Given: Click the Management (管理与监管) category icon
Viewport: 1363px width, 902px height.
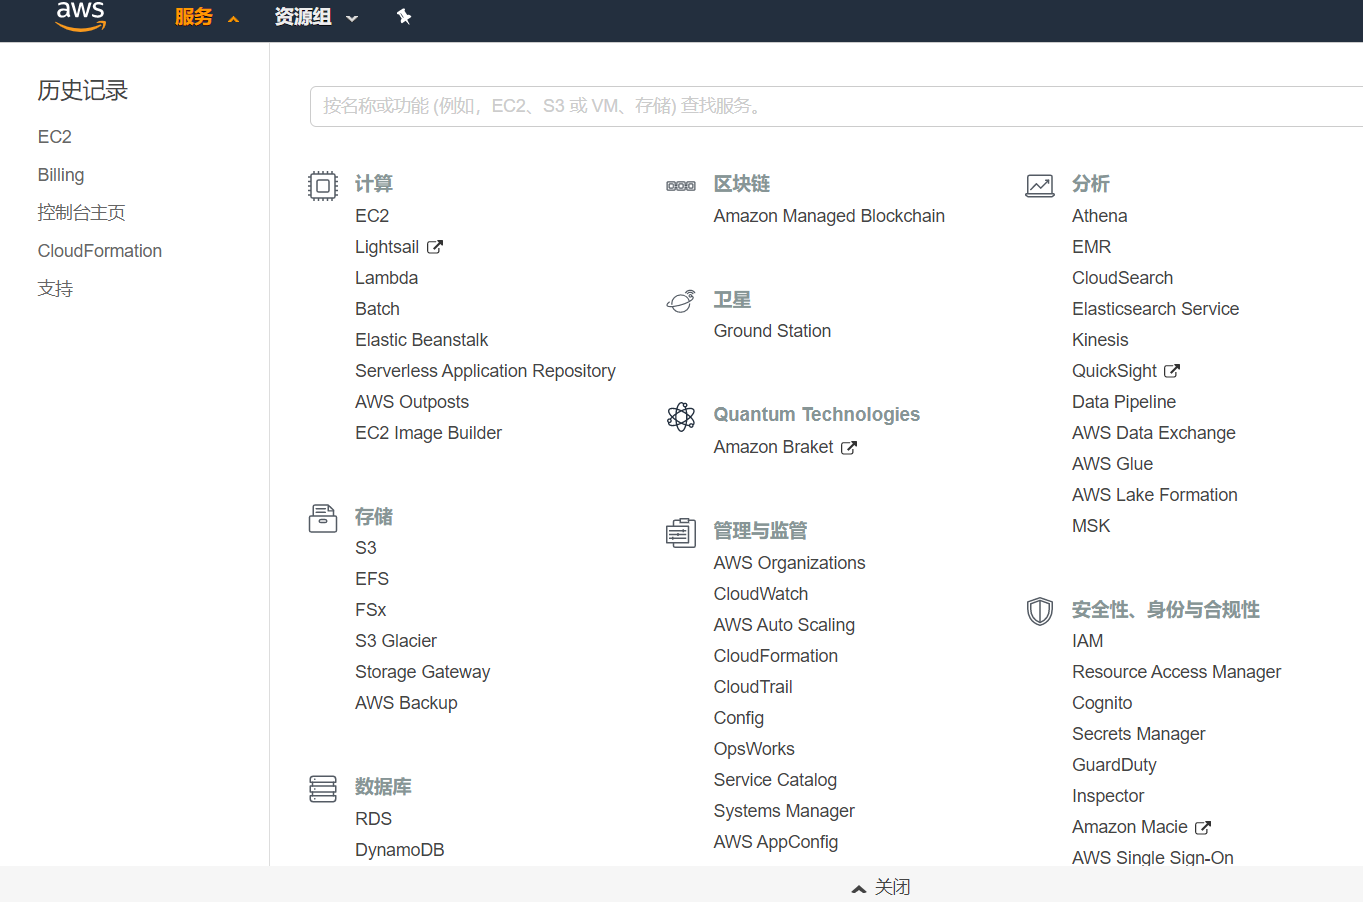Looking at the screenshot, I should 681,533.
